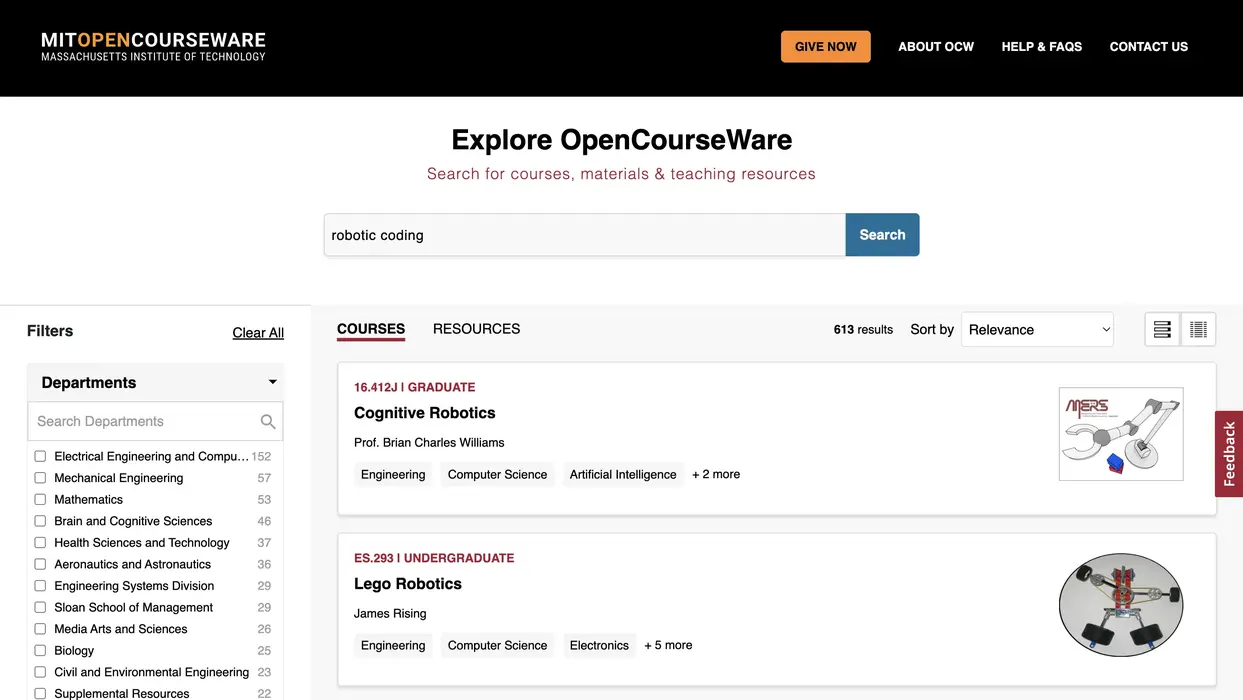The width and height of the screenshot is (1243, 700).
Task: Open the Sort by Relevance dropdown
Action: (1037, 330)
